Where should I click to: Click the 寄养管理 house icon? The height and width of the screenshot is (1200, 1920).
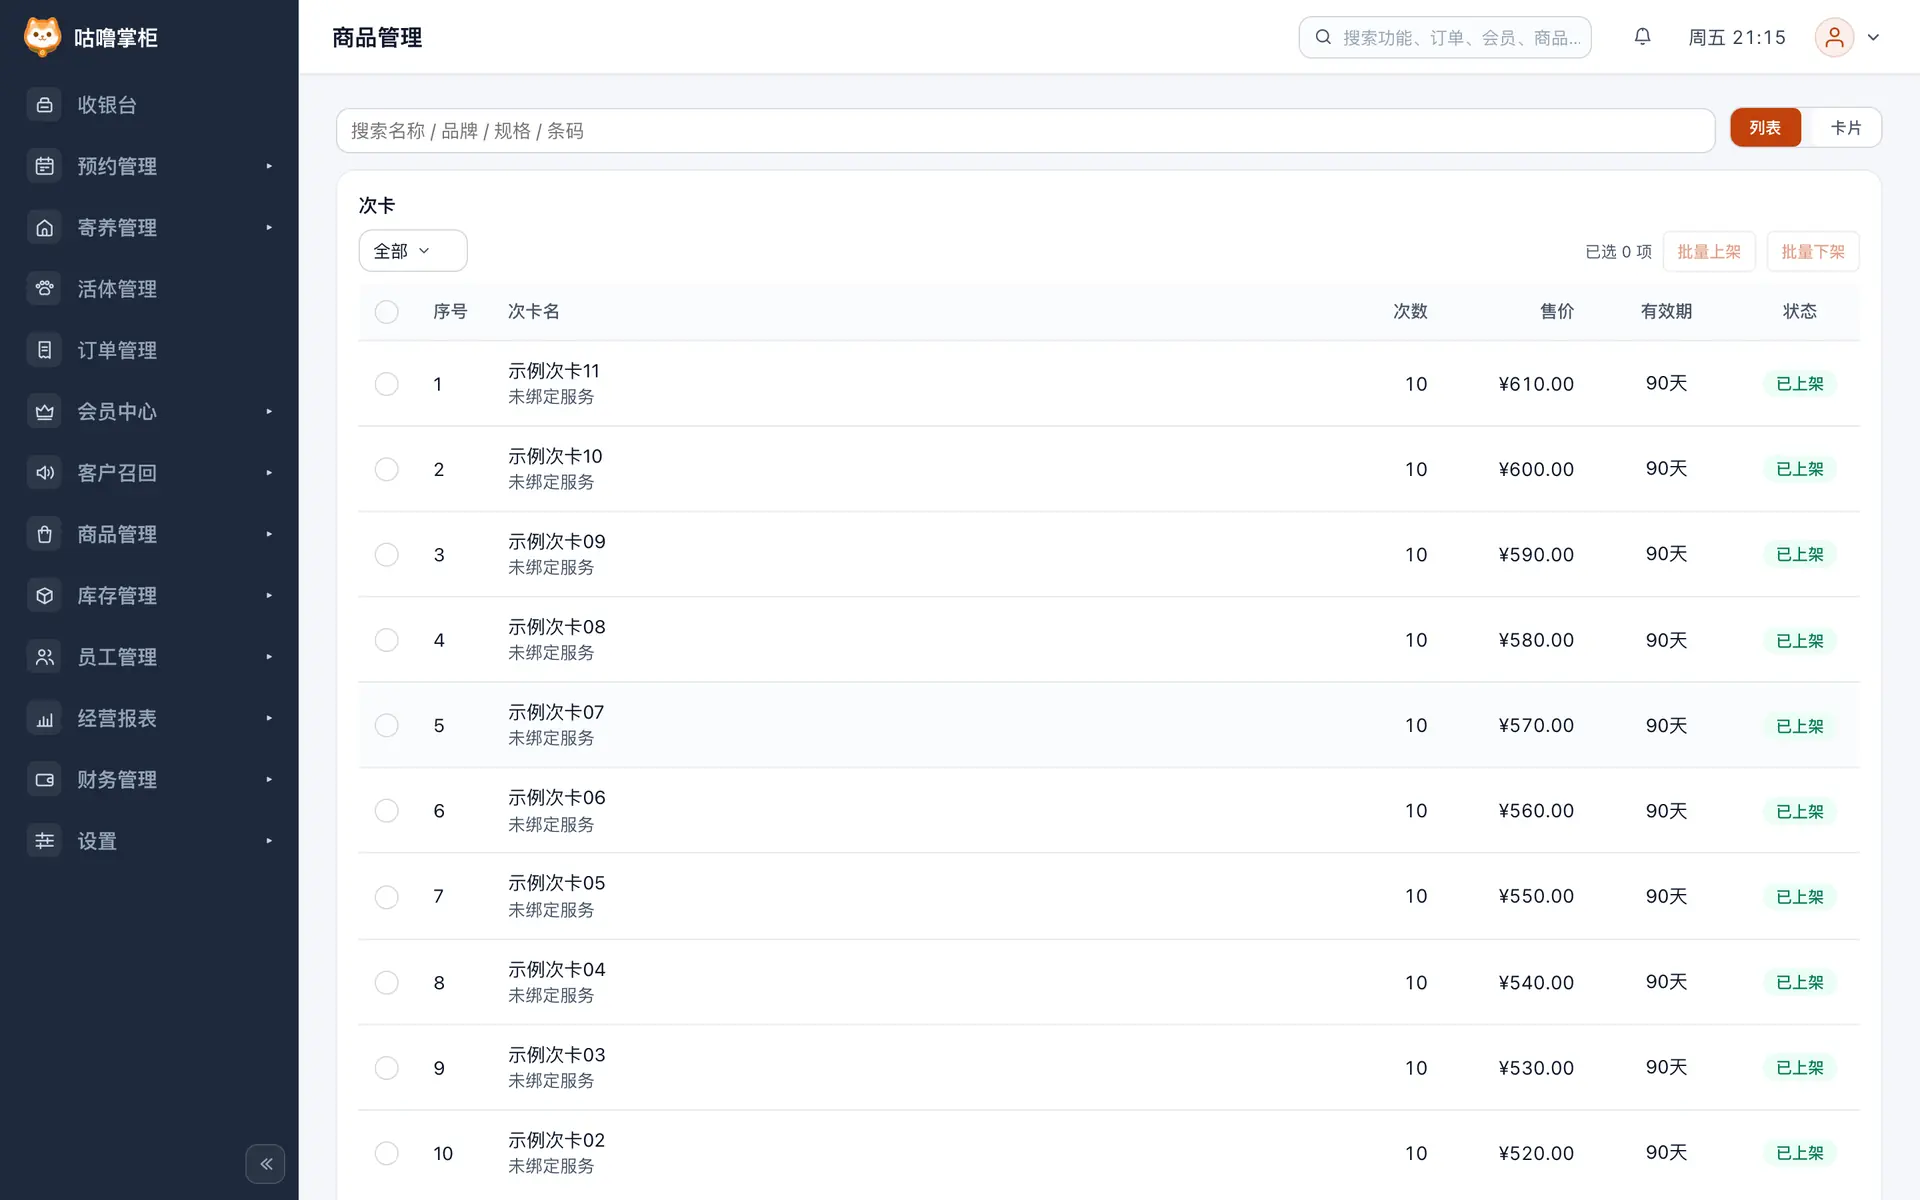coord(44,228)
